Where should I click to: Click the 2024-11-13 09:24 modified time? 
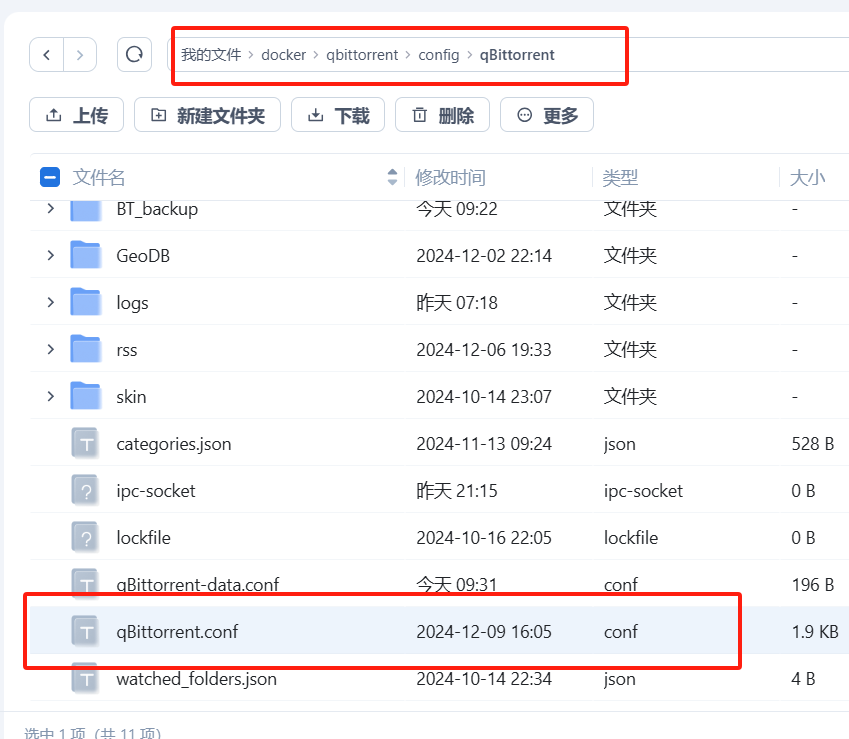pyautogui.click(x=484, y=444)
